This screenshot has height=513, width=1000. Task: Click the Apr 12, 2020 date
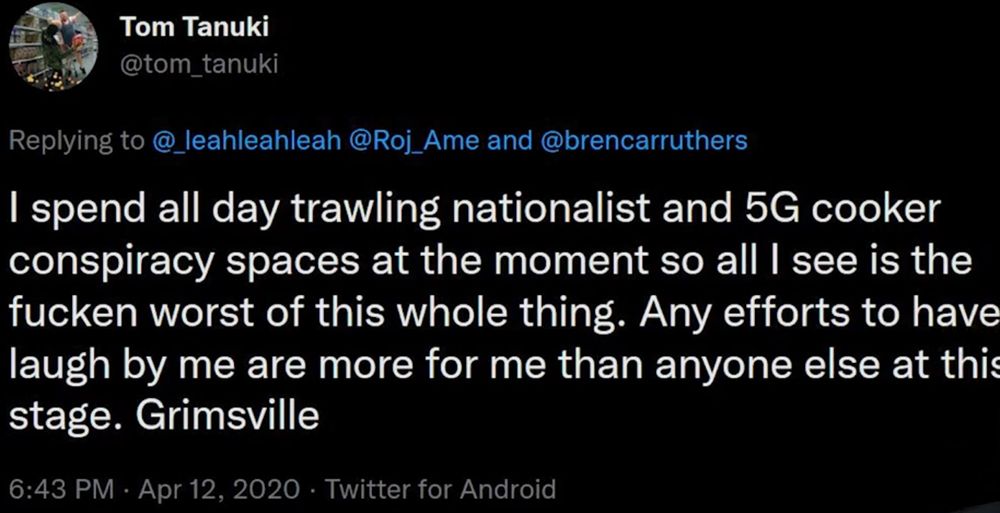click(219, 489)
